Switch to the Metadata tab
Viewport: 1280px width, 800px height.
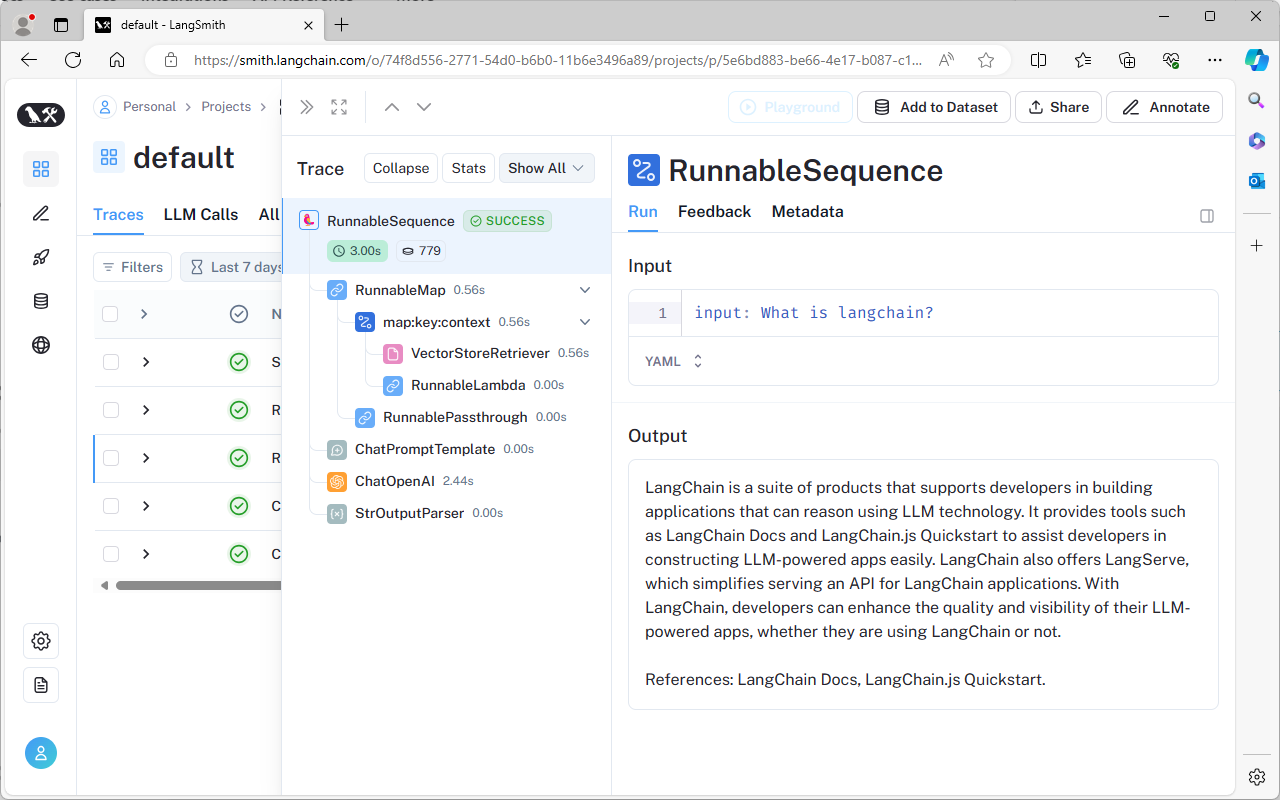807,212
